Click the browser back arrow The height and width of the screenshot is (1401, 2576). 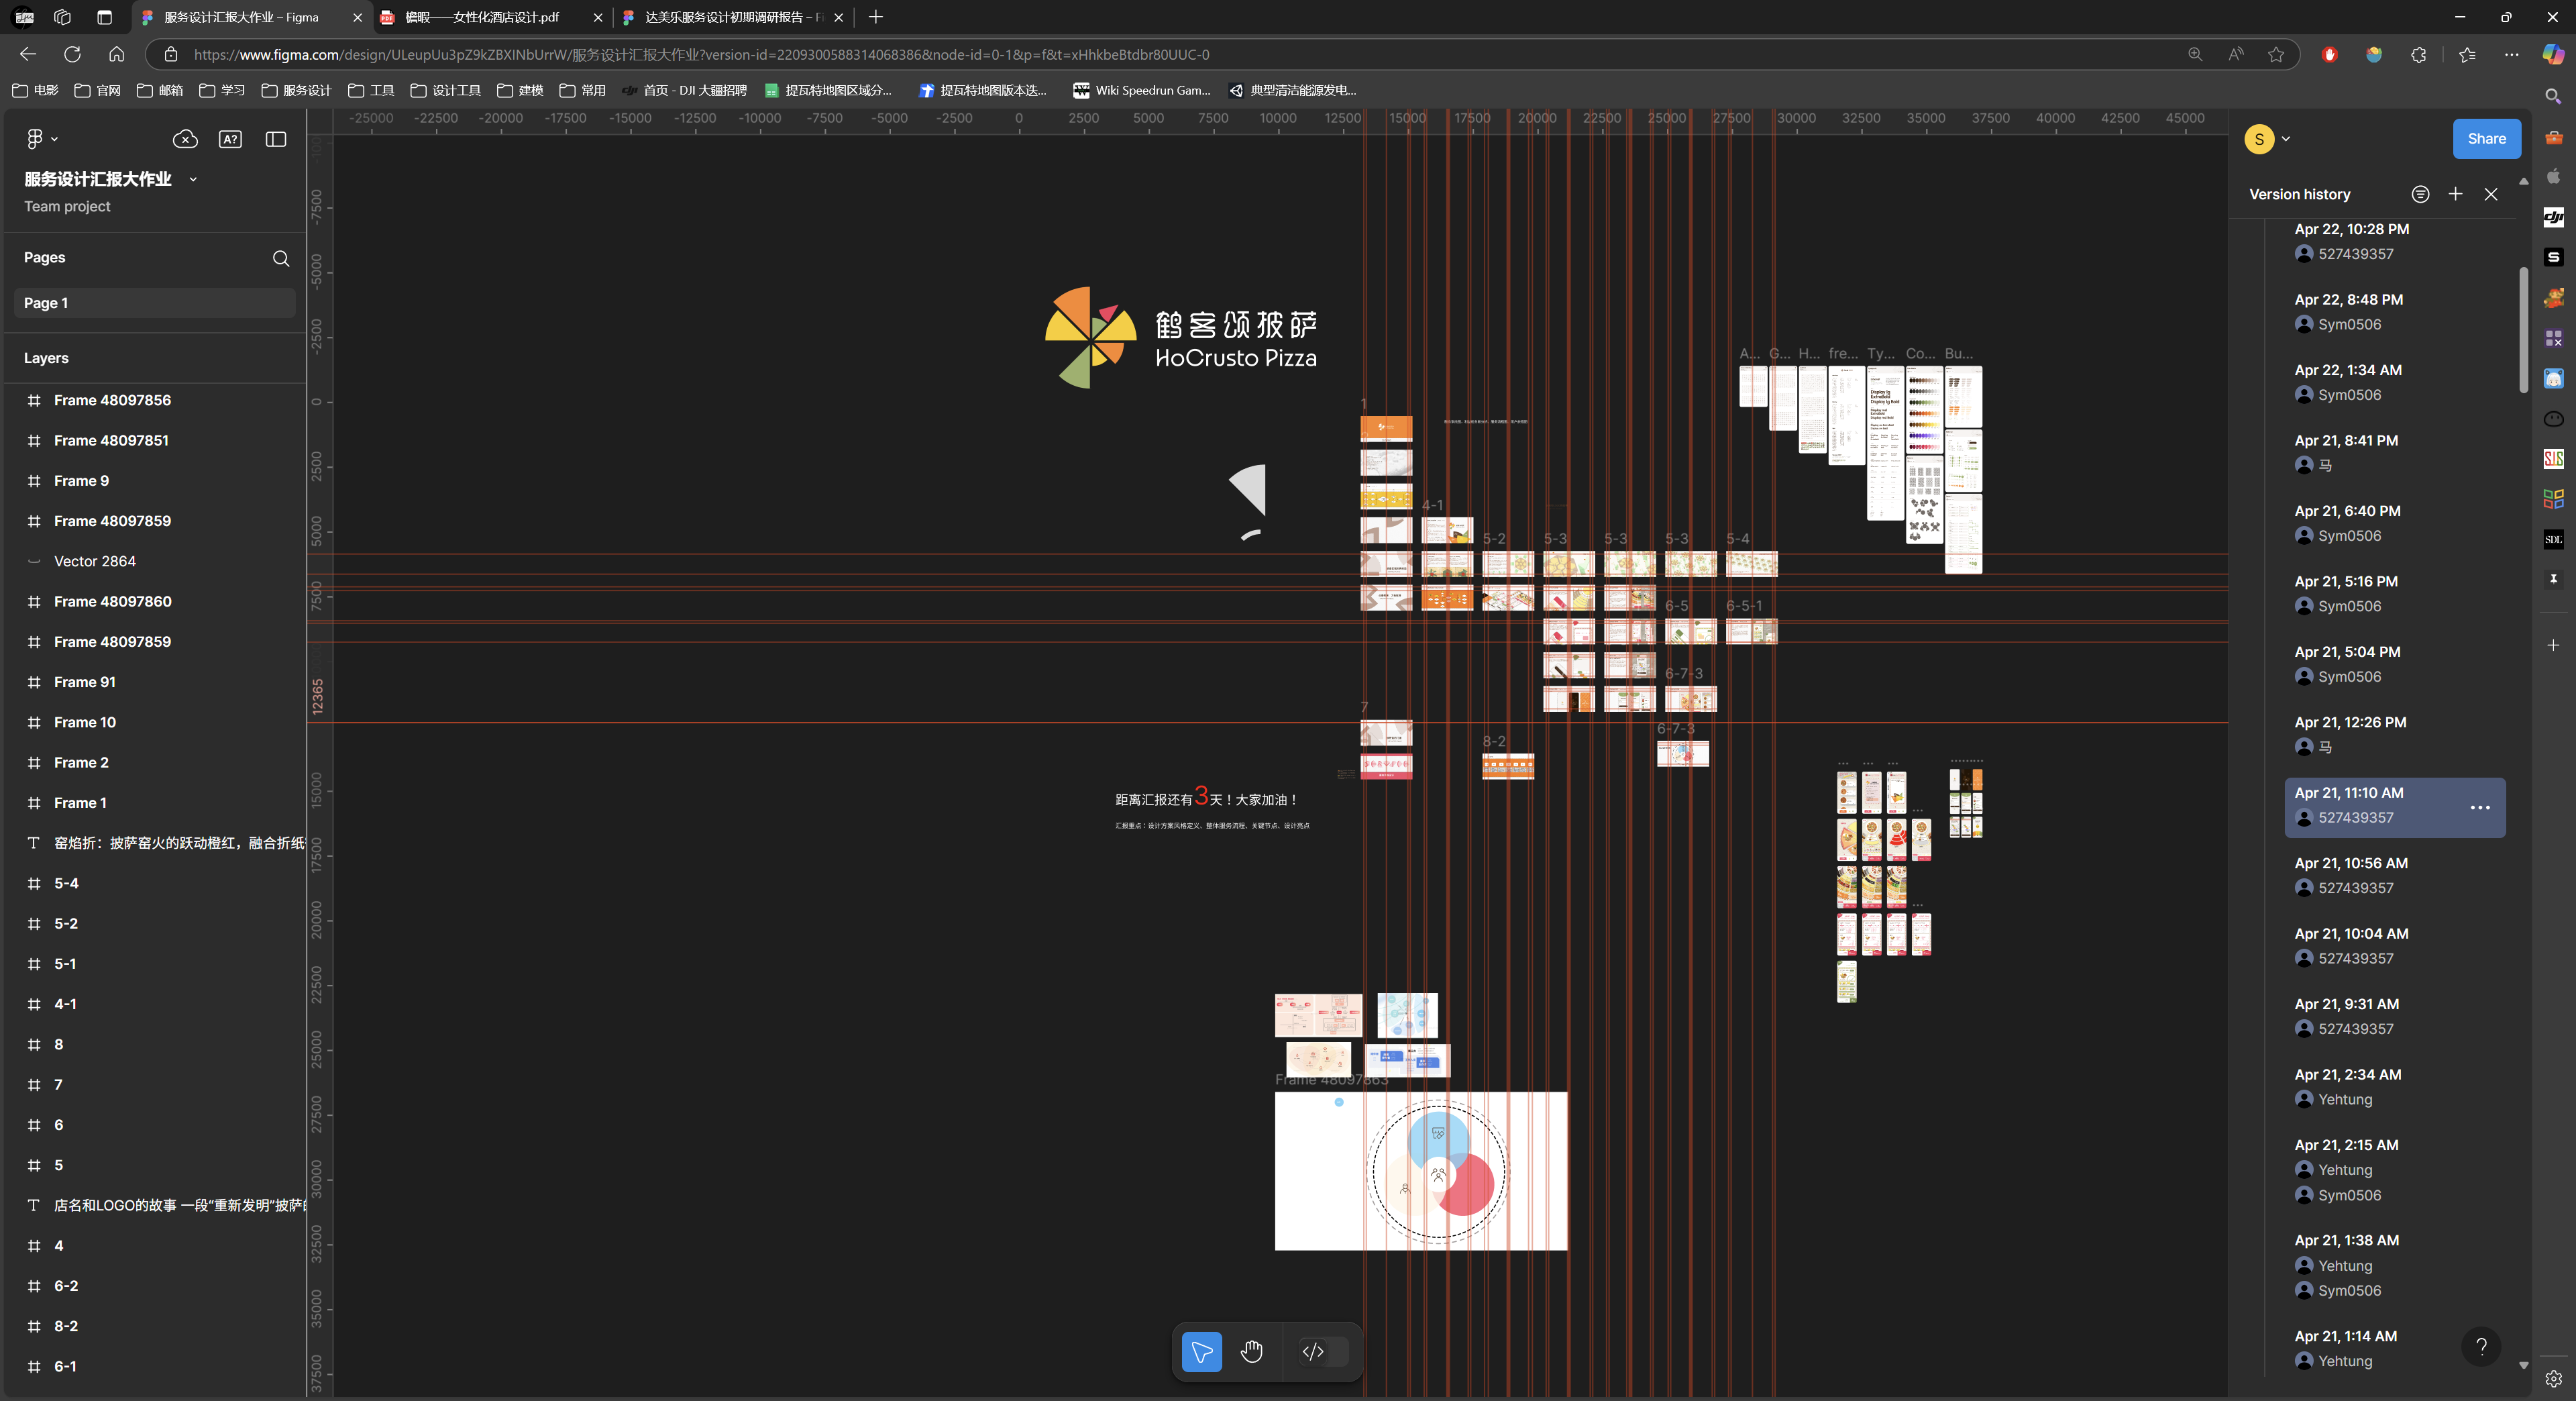tap(28, 54)
